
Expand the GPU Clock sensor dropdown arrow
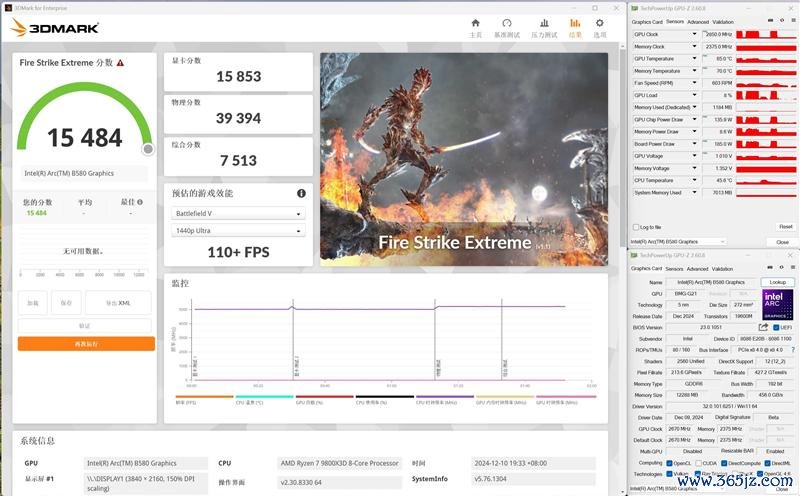coord(694,34)
